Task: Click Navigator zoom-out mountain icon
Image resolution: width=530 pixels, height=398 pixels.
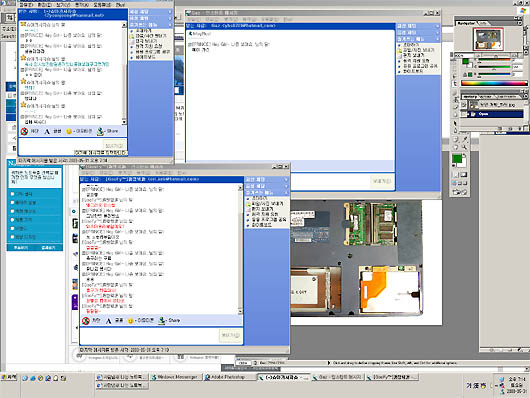Action: tap(479, 55)
